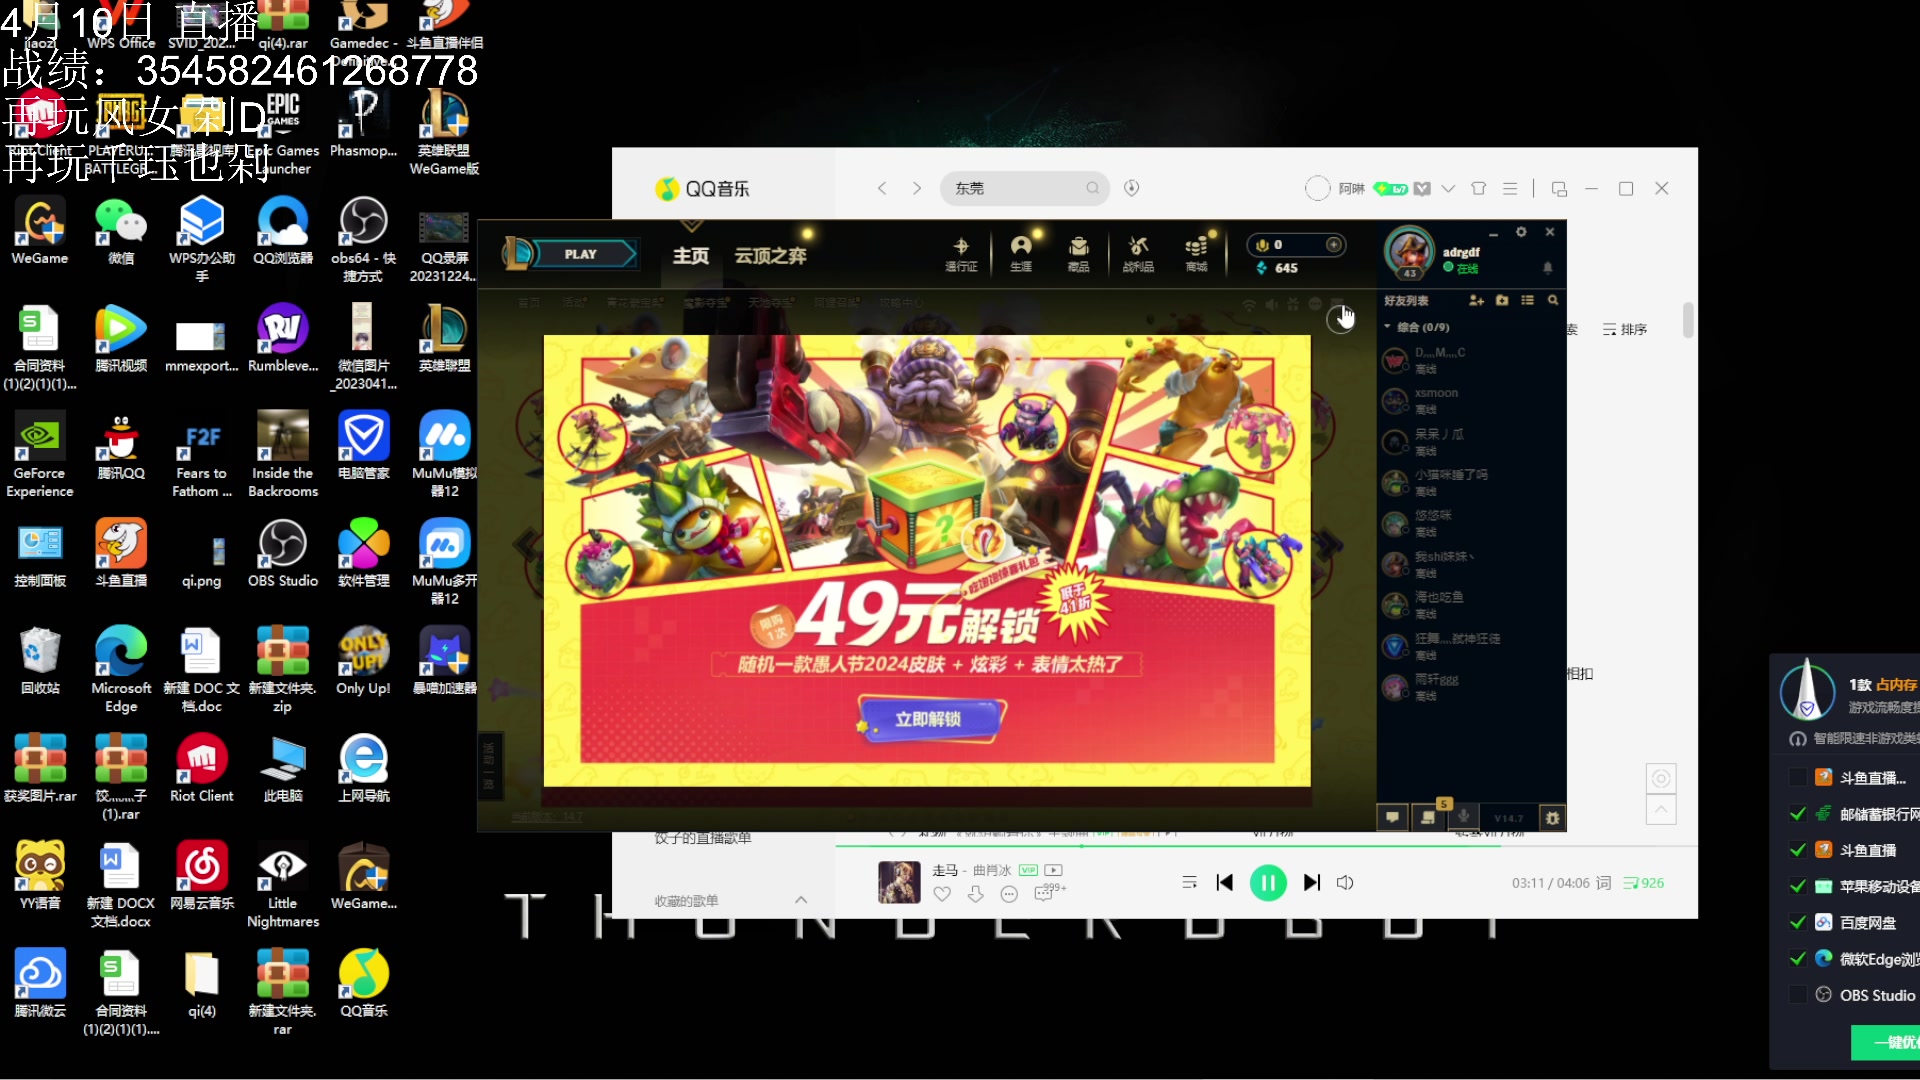Uncheck the 微软Edge浏览器 checkbox
The height and width of the screenshot is (1080, 1920).
[x=1797, y=958]
